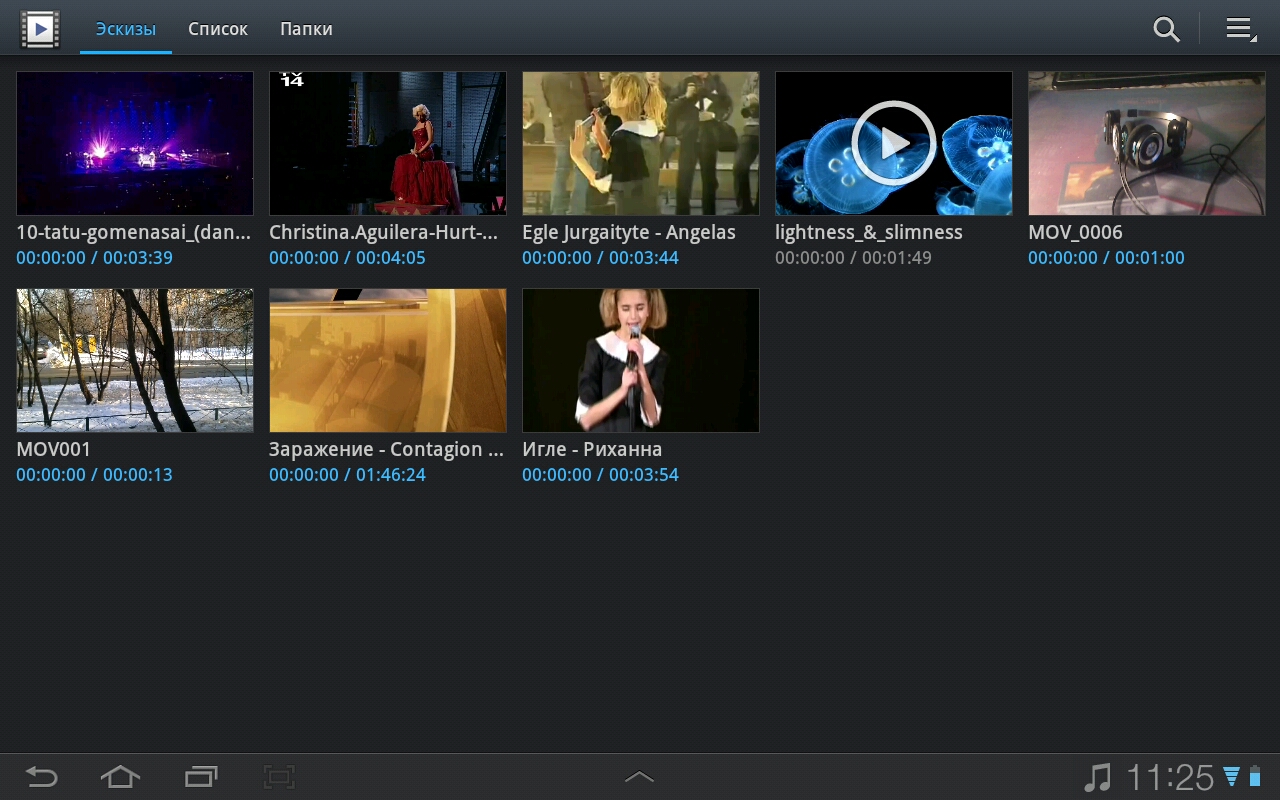Tap the music note notification icon
This screenshot has height=800, width=1280.
[1098, 777]
